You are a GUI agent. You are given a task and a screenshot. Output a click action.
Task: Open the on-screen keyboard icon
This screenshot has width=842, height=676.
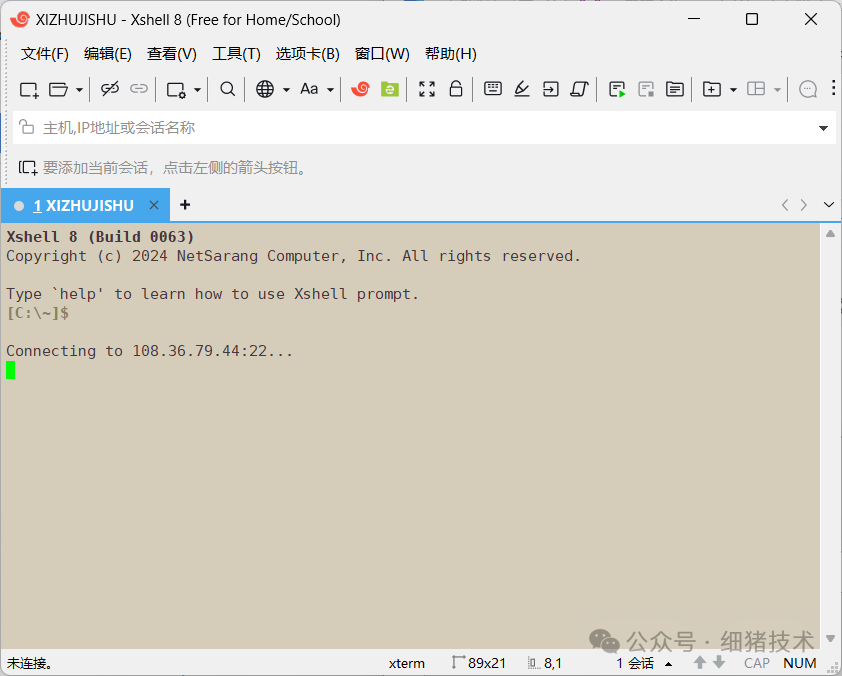[493, 89]
